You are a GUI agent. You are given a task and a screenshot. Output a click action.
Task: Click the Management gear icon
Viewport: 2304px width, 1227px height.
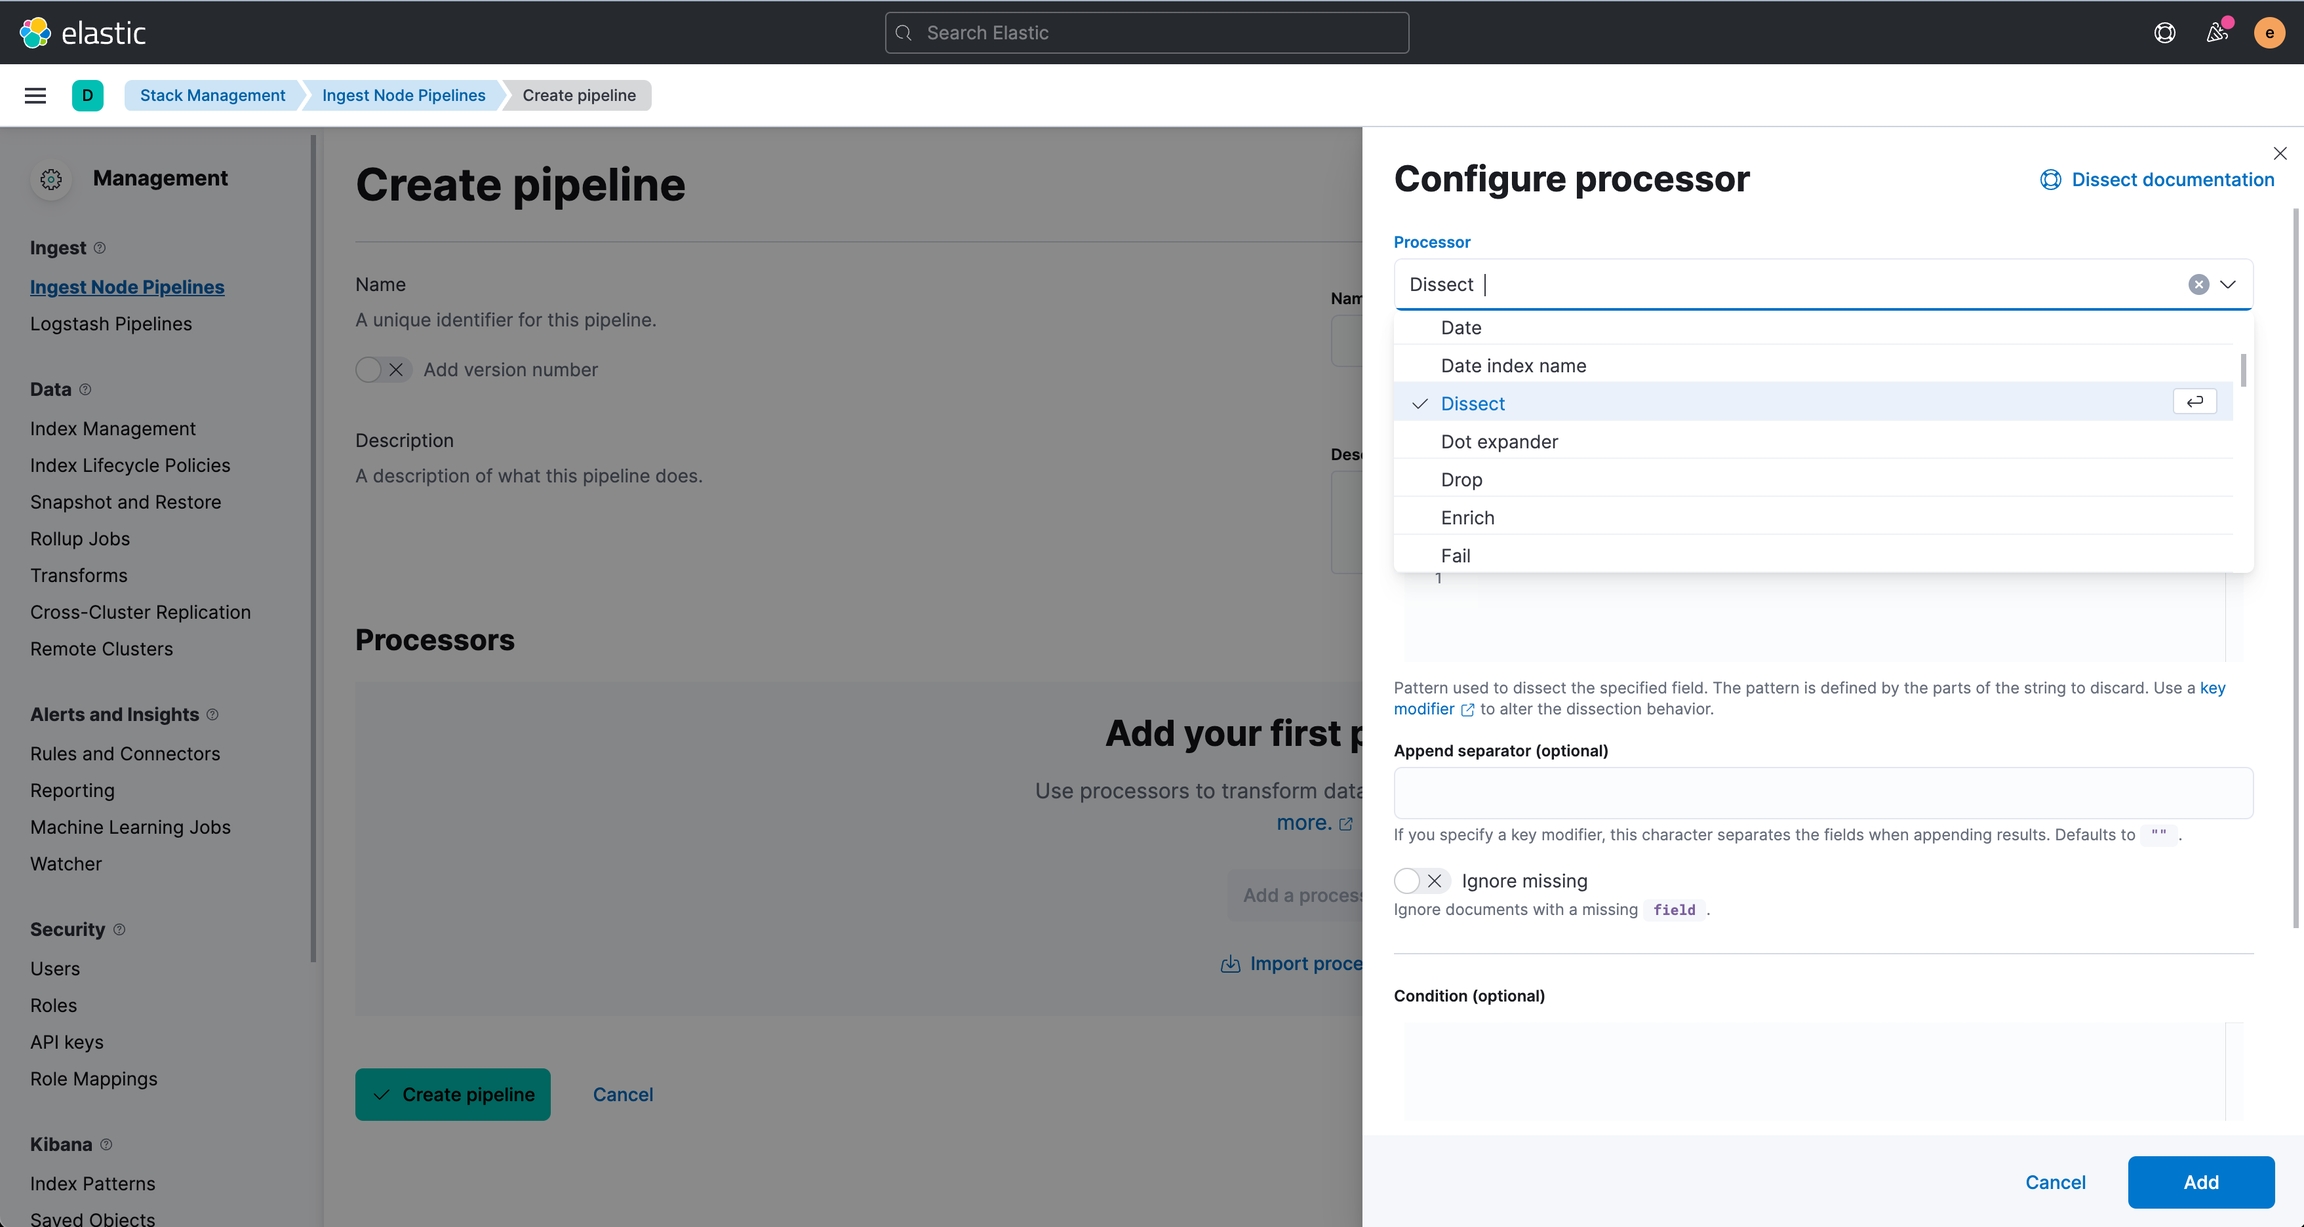[51, 179]
